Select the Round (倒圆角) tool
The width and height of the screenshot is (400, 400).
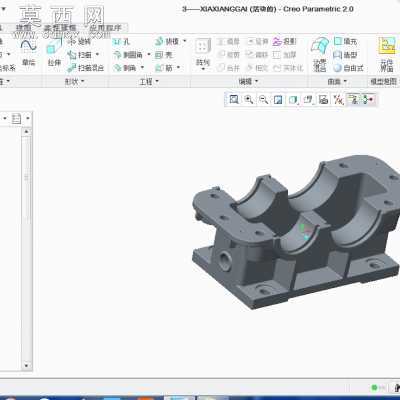pos(128,55)
